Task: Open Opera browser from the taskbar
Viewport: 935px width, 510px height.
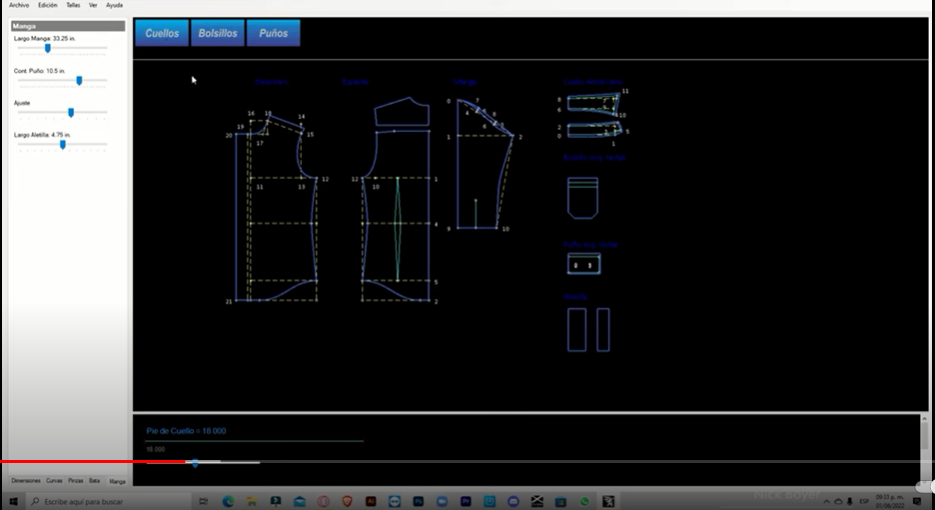Action: click(x=323, y=502)
